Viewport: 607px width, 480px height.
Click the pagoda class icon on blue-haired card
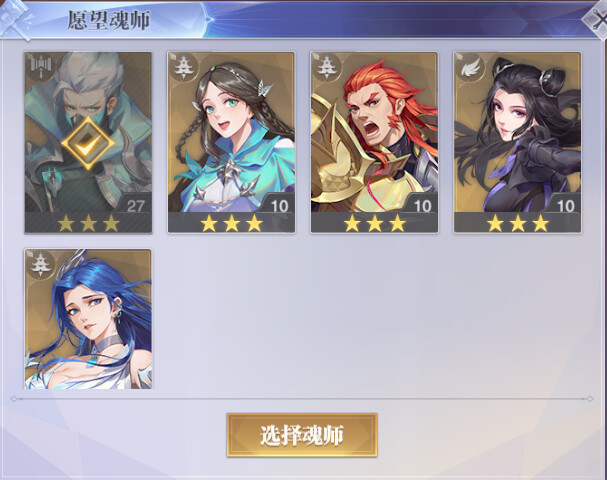coord(41,265)
